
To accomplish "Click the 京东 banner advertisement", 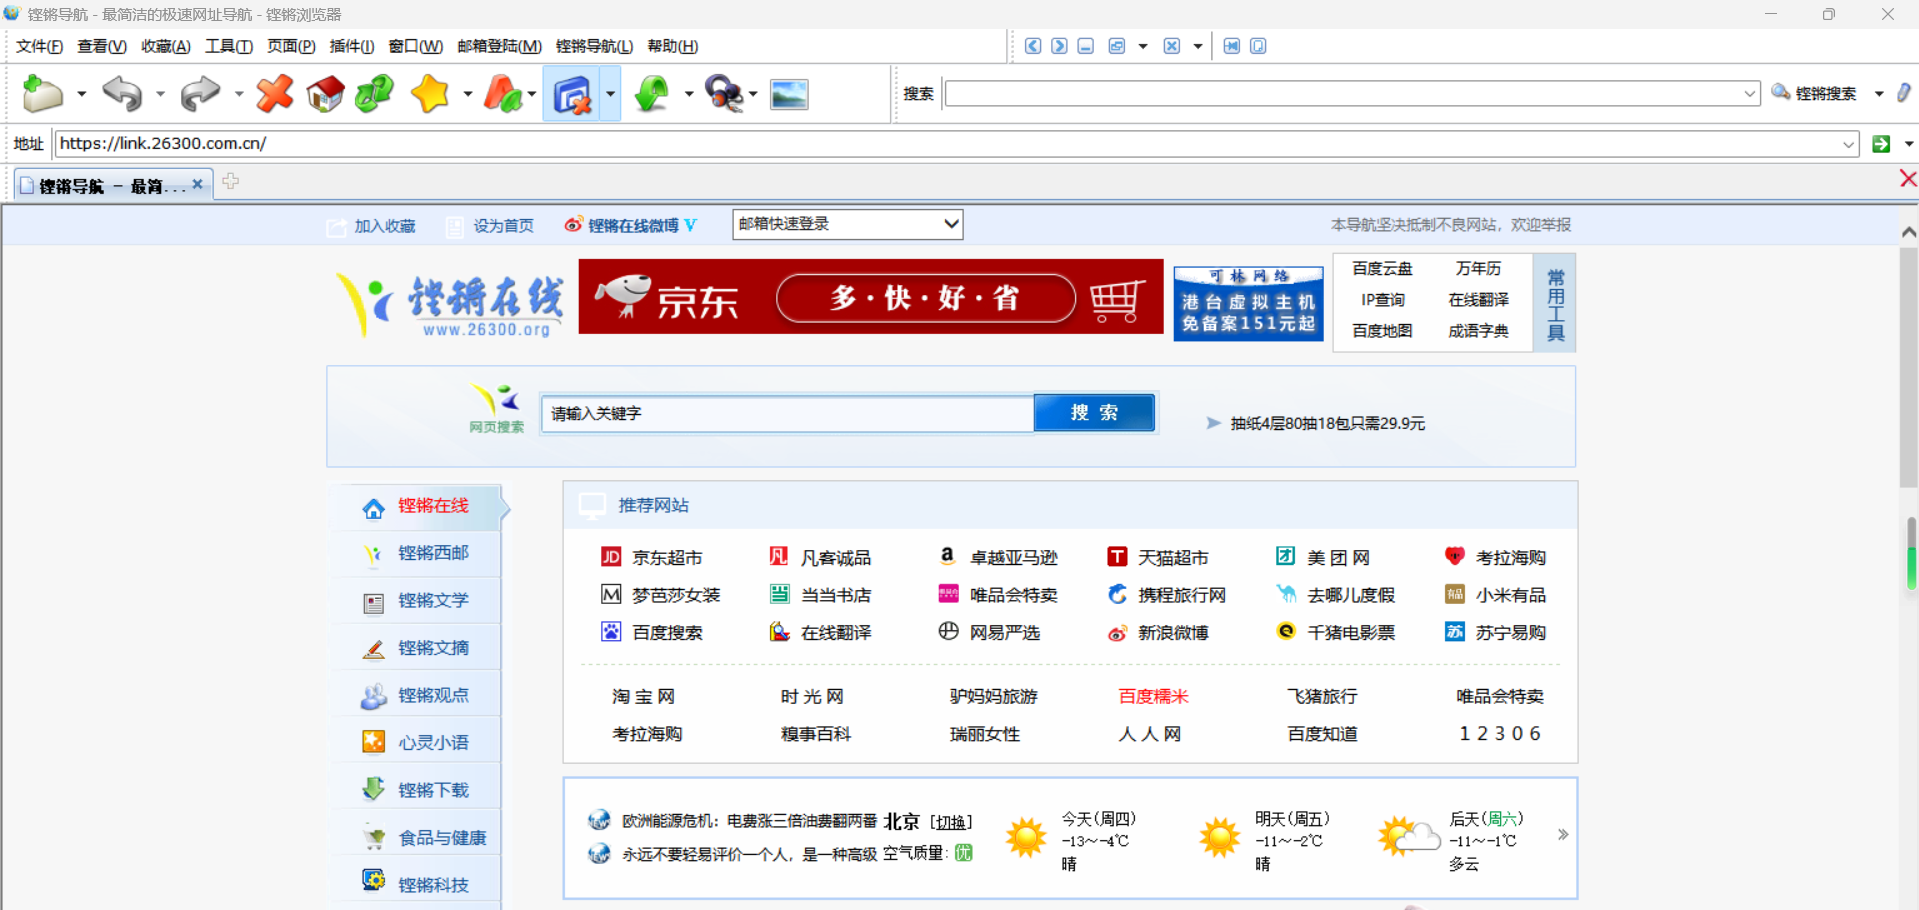I will (x=871, y=297).
